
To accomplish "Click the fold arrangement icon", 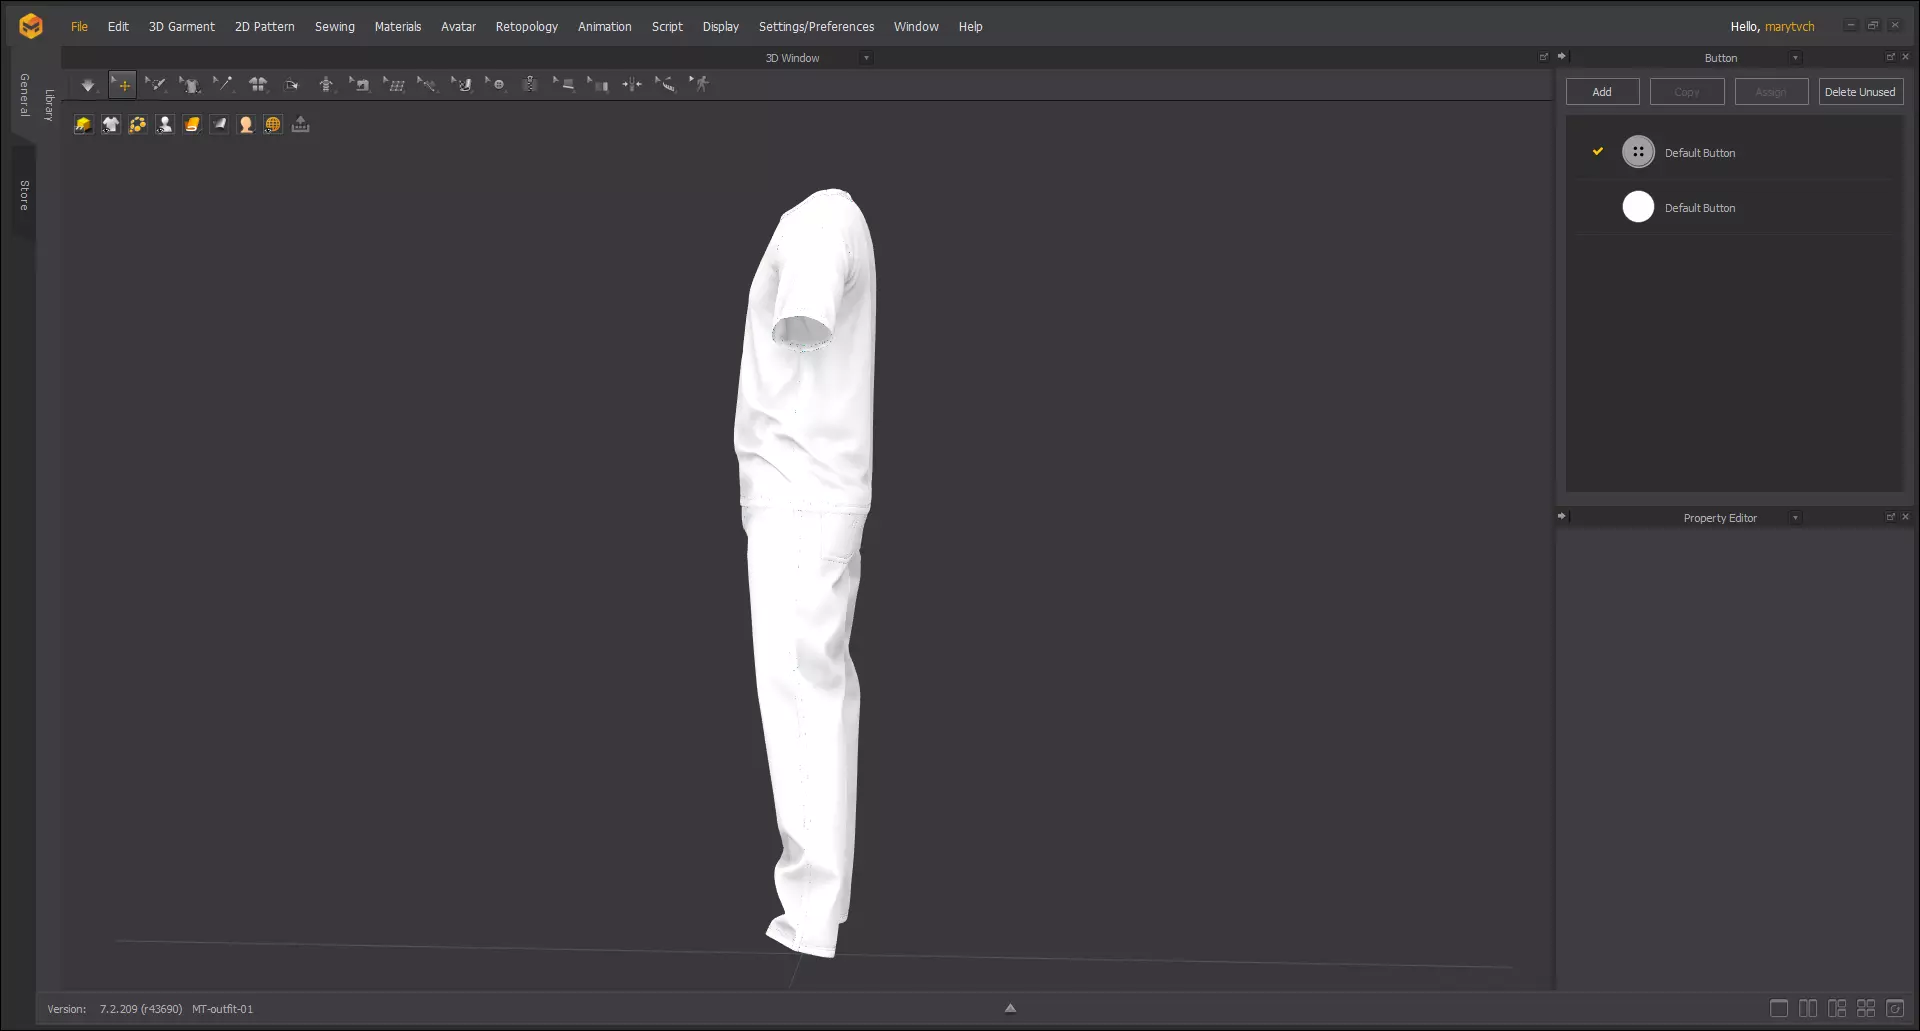I will (292, 85).
